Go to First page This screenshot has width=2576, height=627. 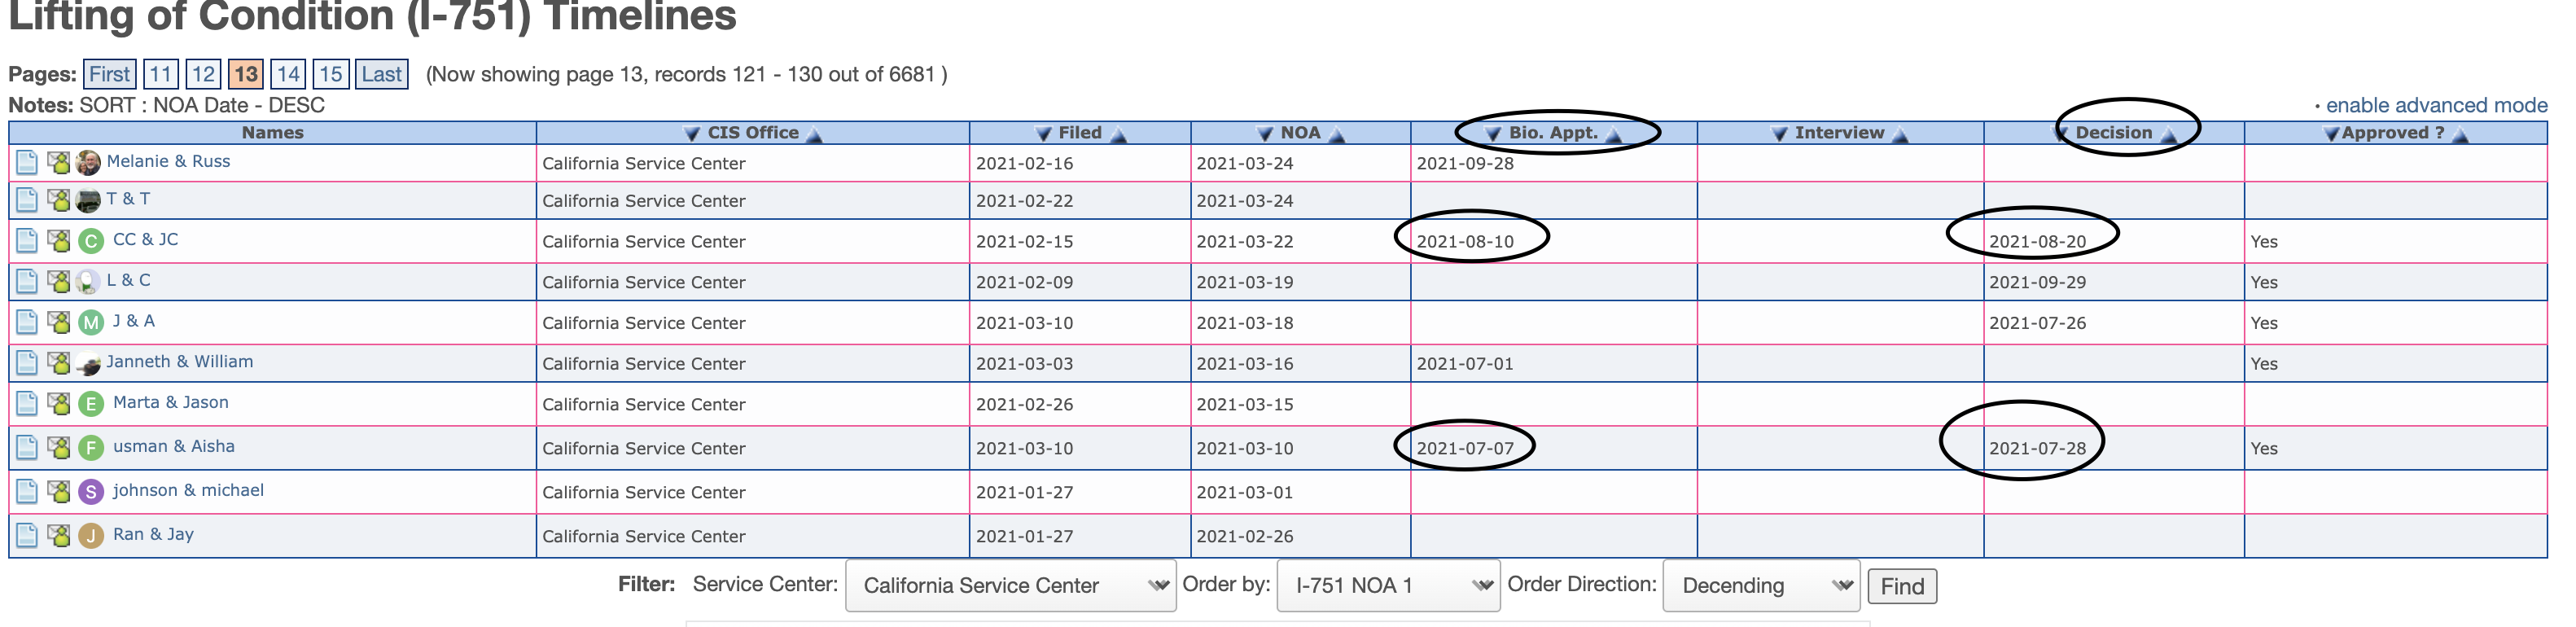pyautogui.click(x=109, y=74)
